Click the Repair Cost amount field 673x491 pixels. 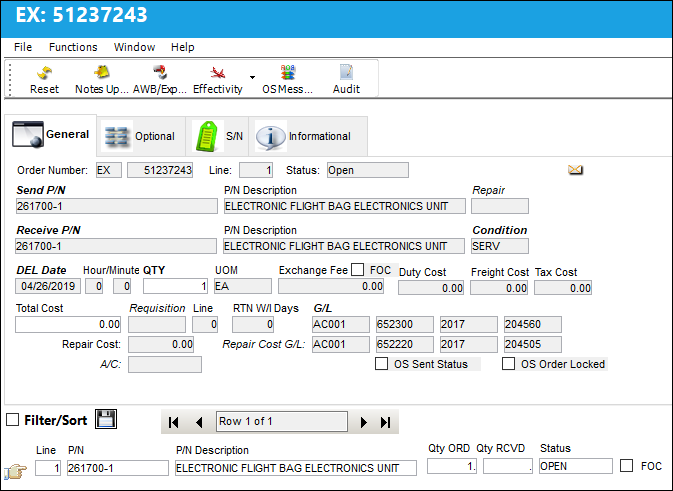pos(161,344)
